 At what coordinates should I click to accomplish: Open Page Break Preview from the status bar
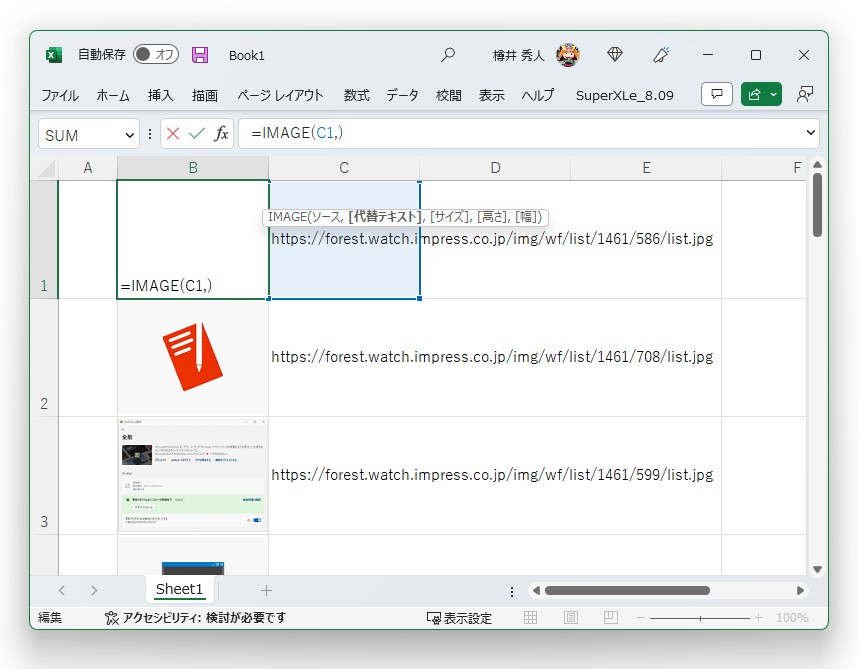pyautogui.click(x=610, y=617)
